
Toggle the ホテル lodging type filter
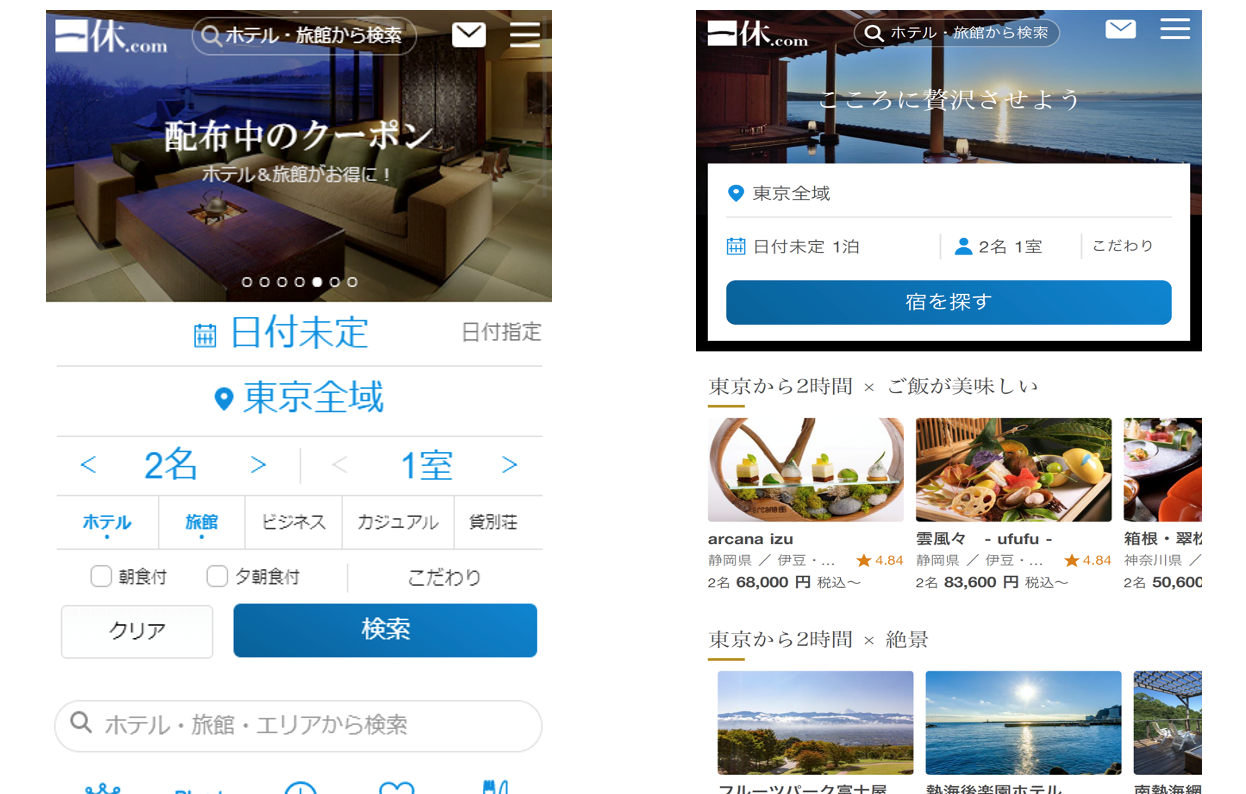click(107, 522)
